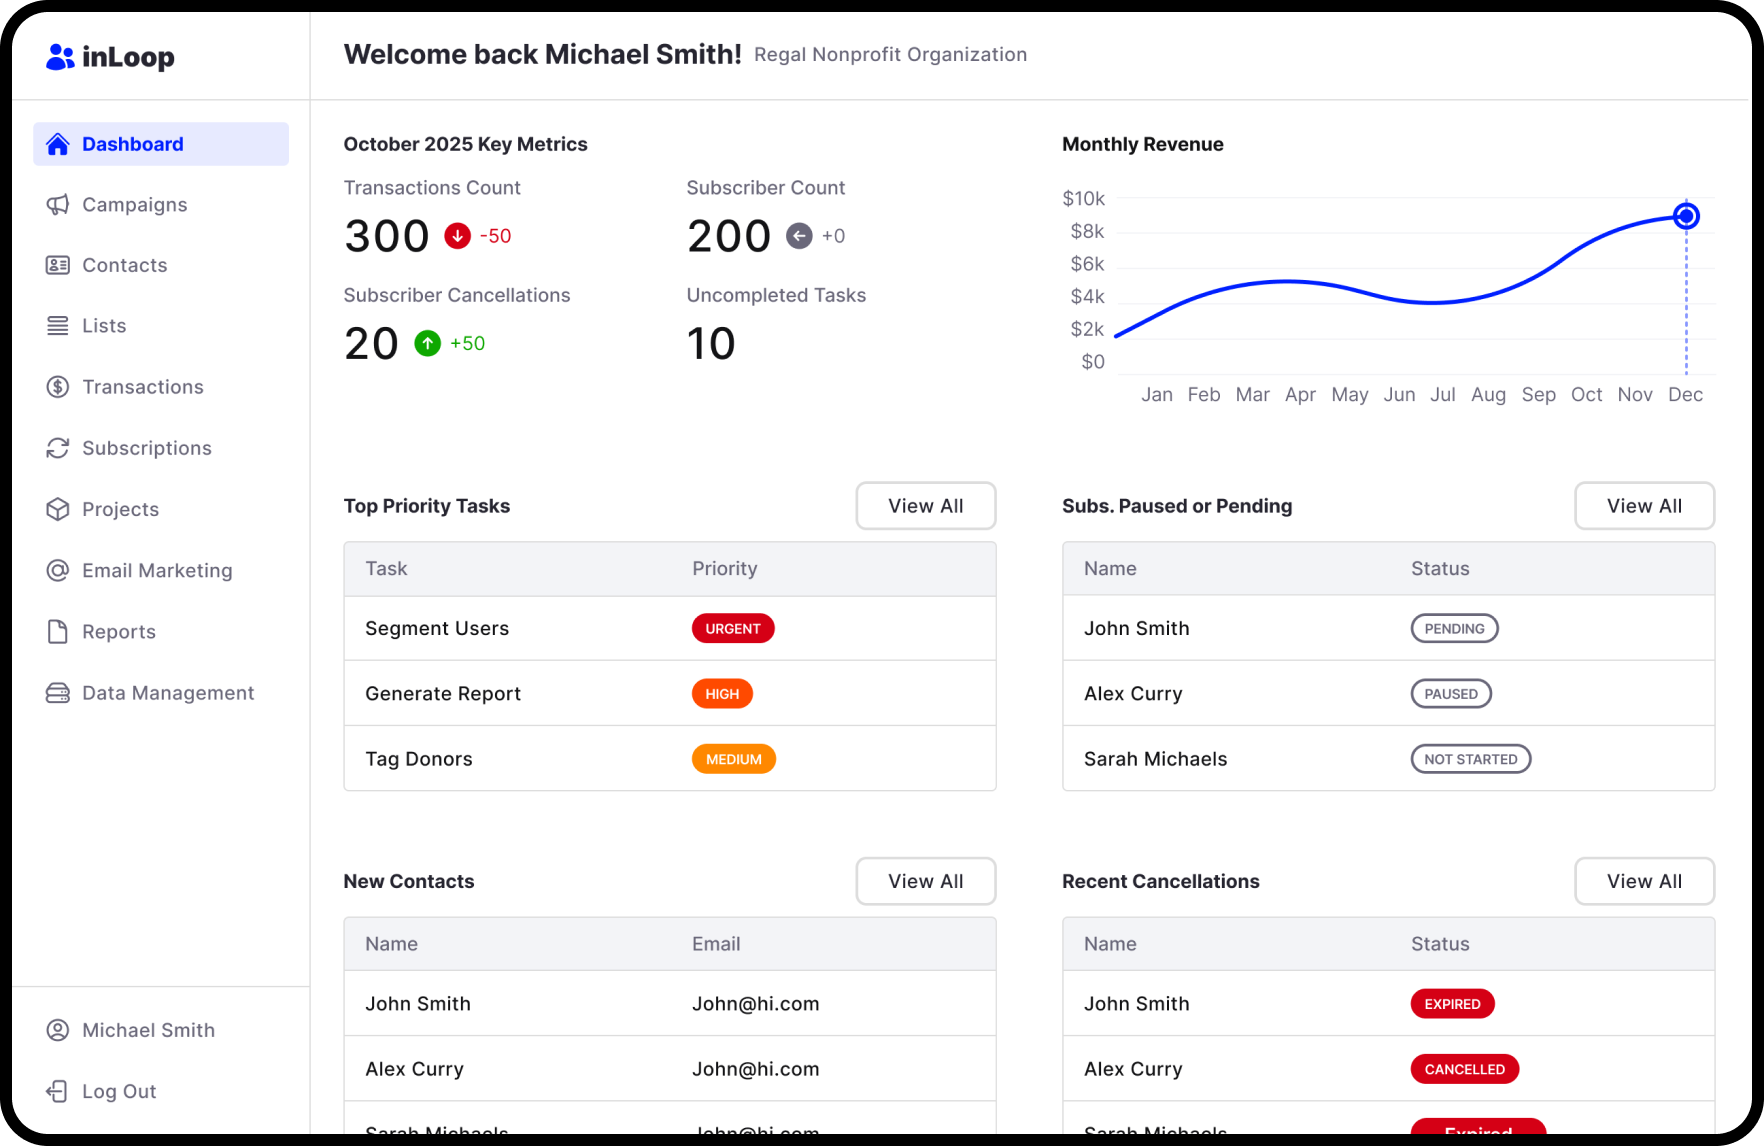Open Michael Smith profile in sidebar
This screenshot has height=1146, width=1764.
148,1030
